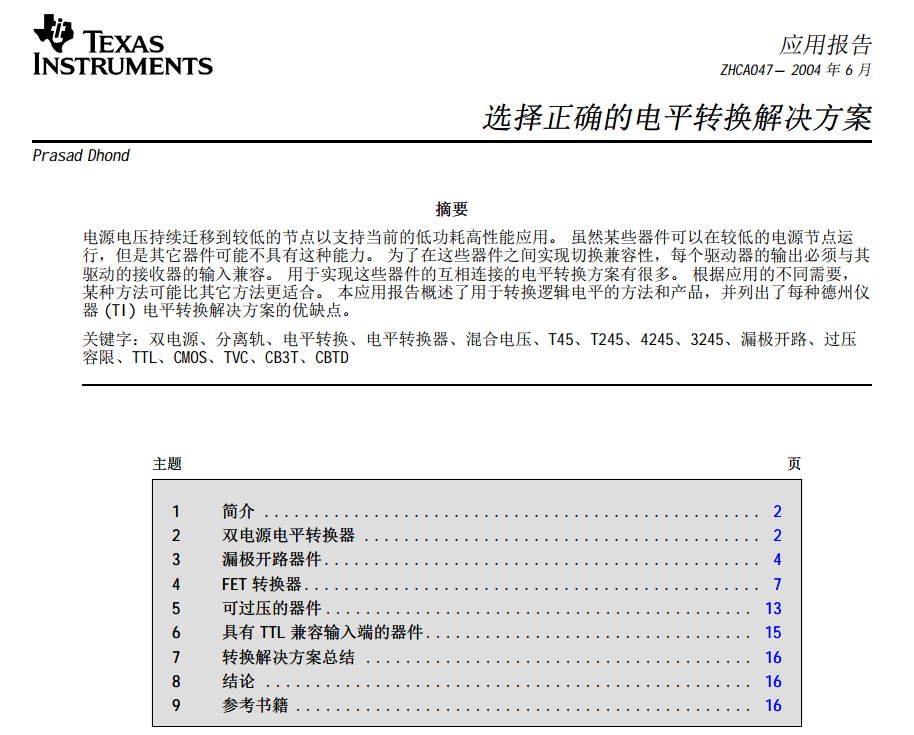
Task: Select the contents entry 简介
Action: [x=238, y=511]
